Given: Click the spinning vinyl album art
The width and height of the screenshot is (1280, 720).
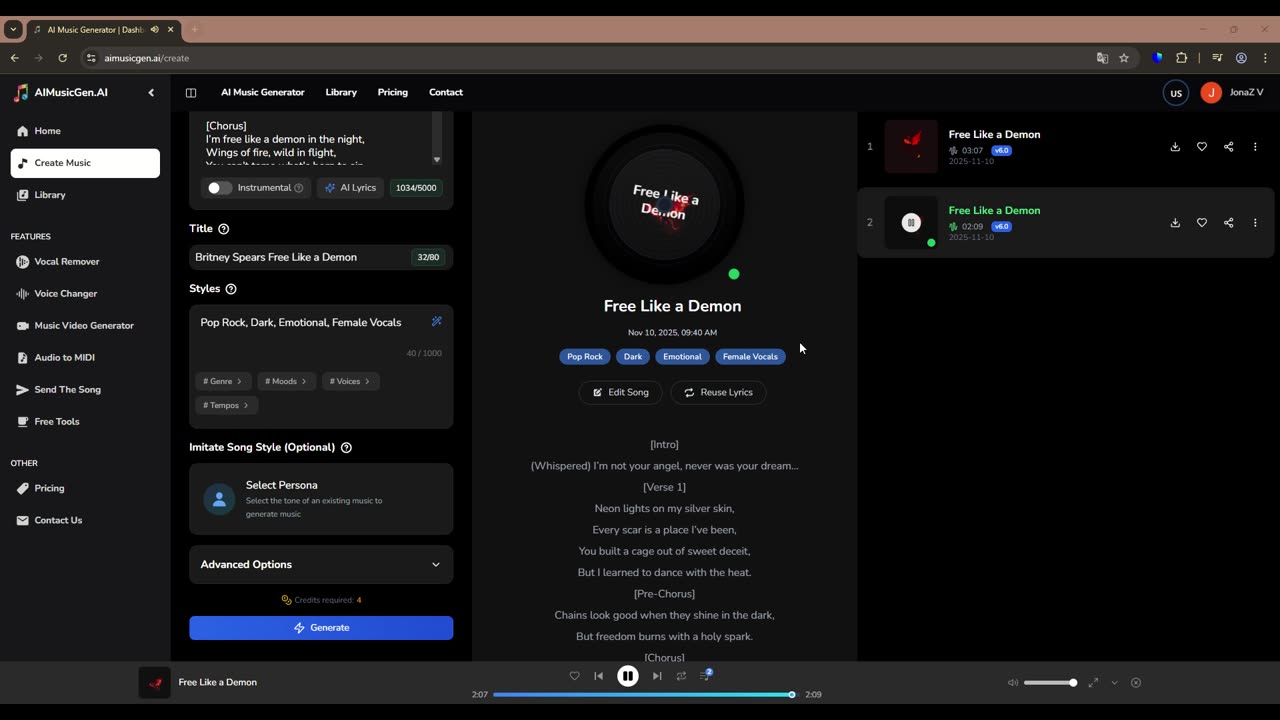Looking at the screenshot, I should [664, 204].
